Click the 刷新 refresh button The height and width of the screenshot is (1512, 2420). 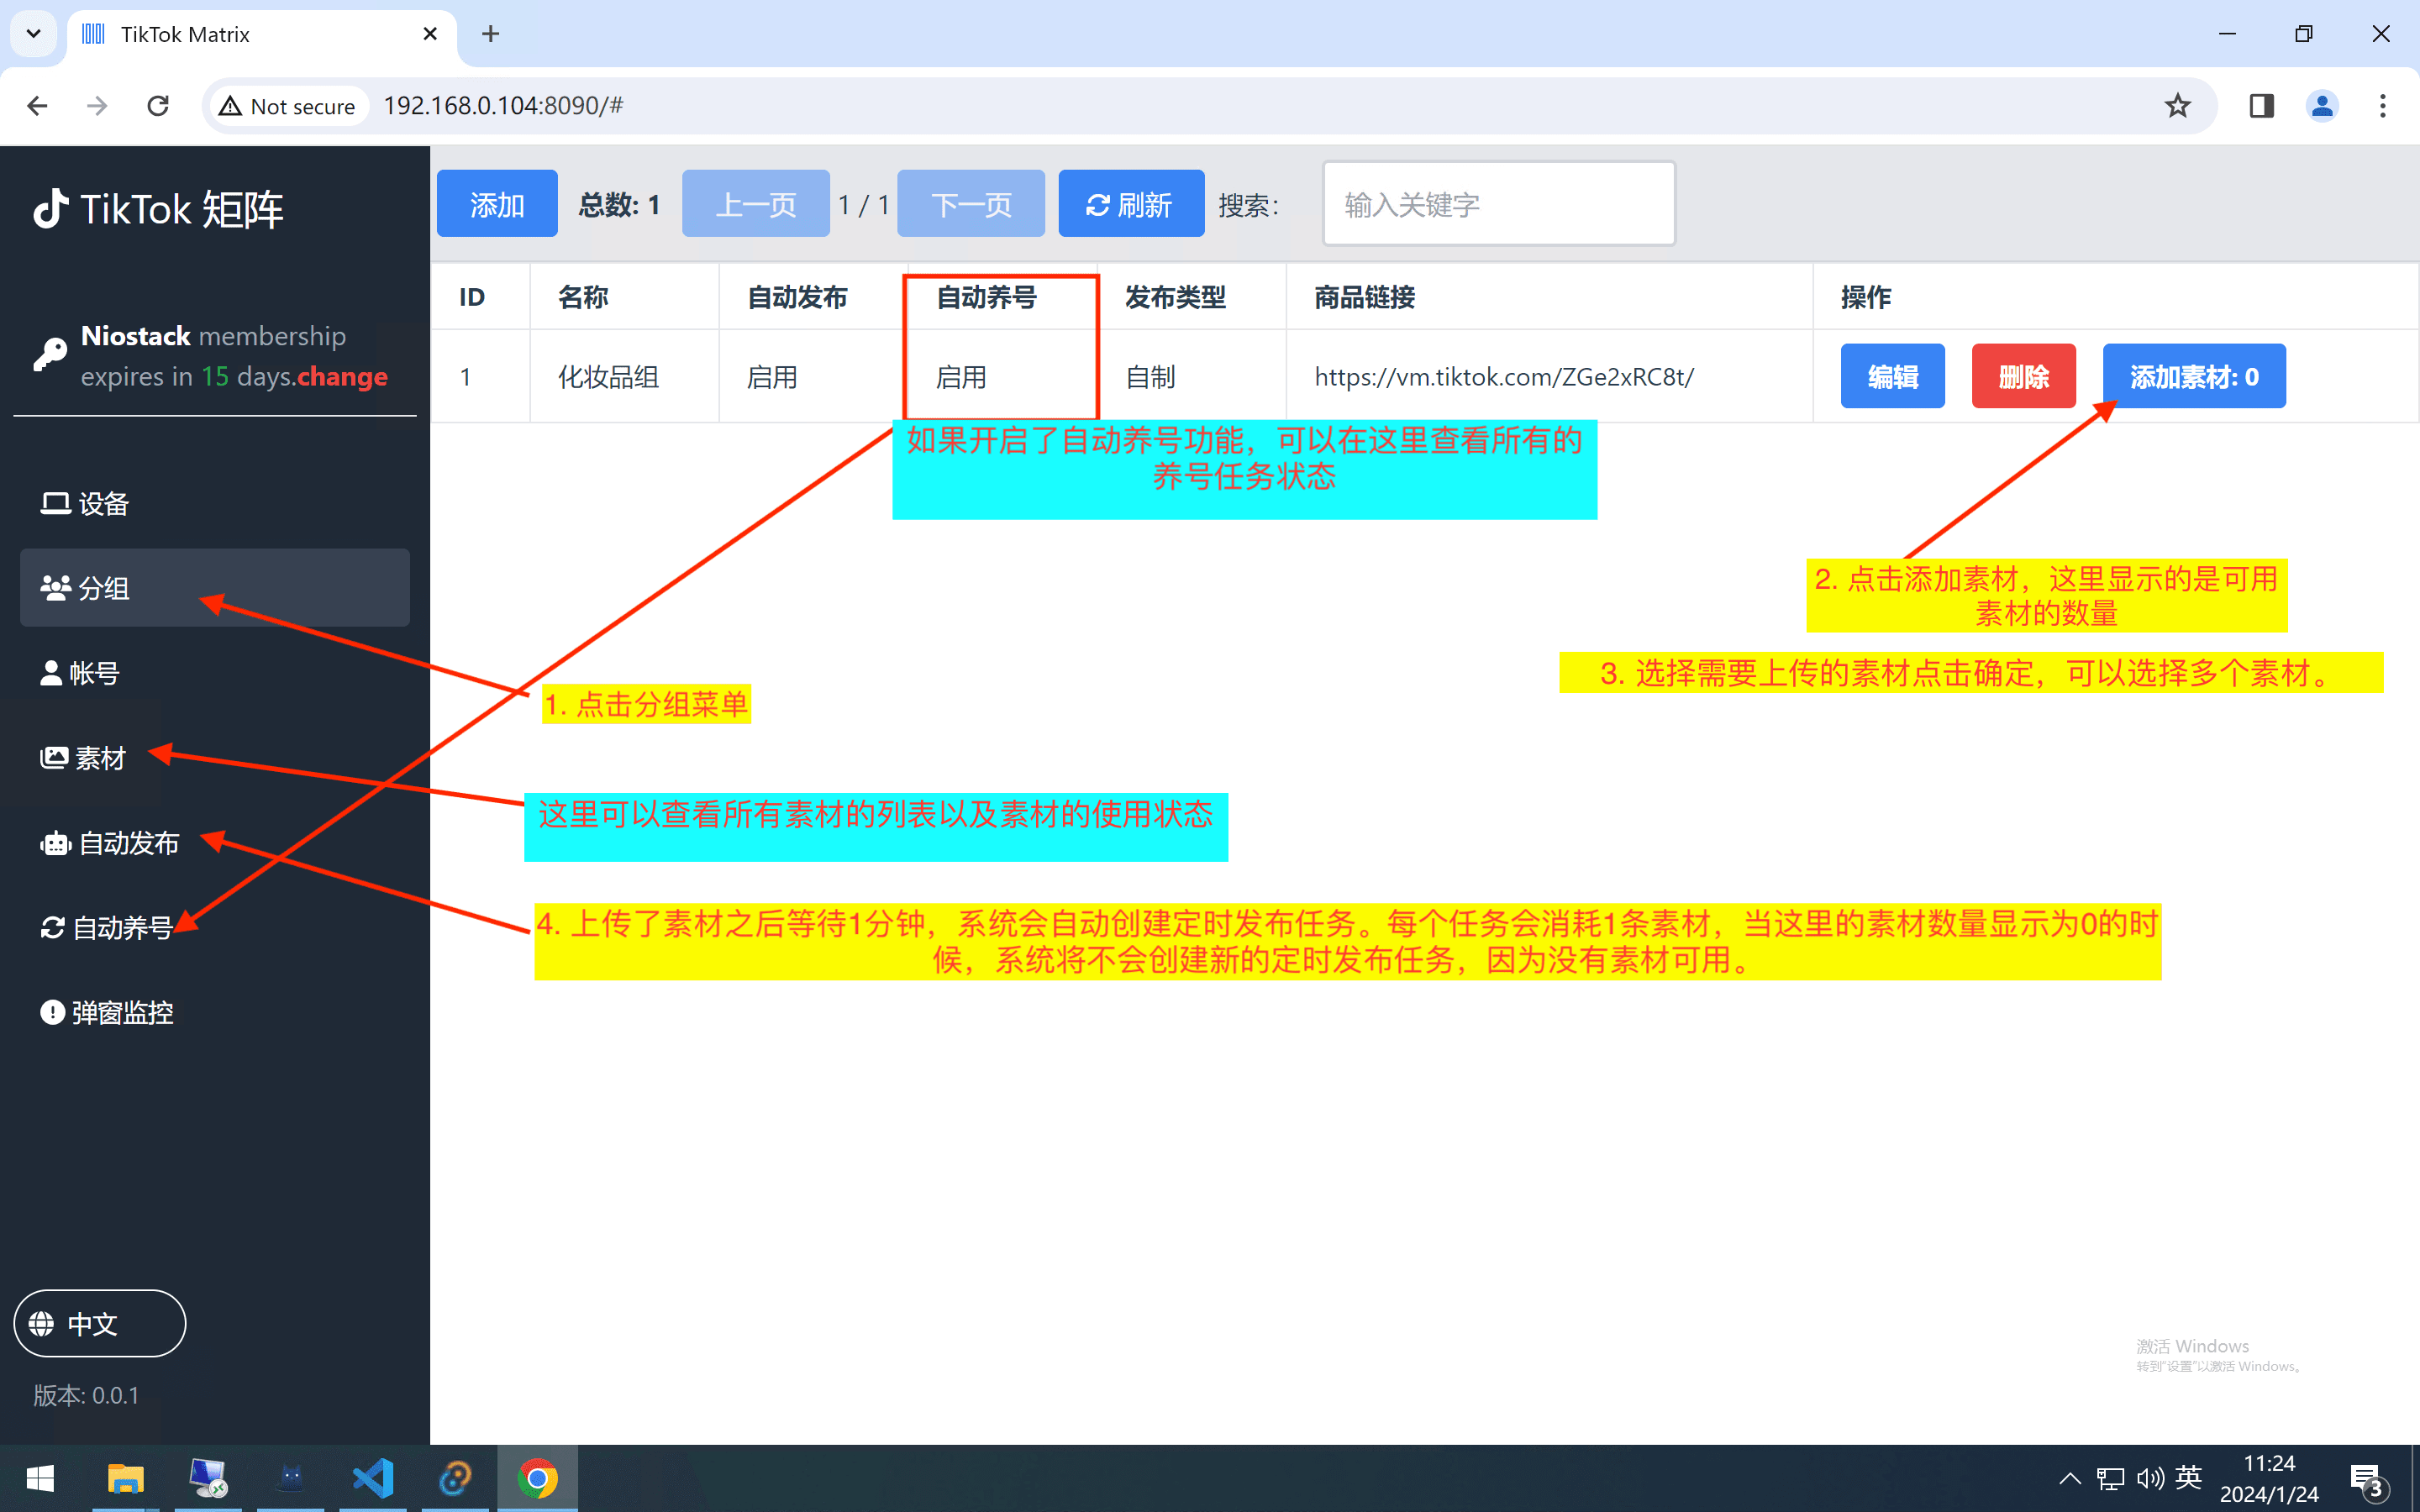pos(1131,204)
